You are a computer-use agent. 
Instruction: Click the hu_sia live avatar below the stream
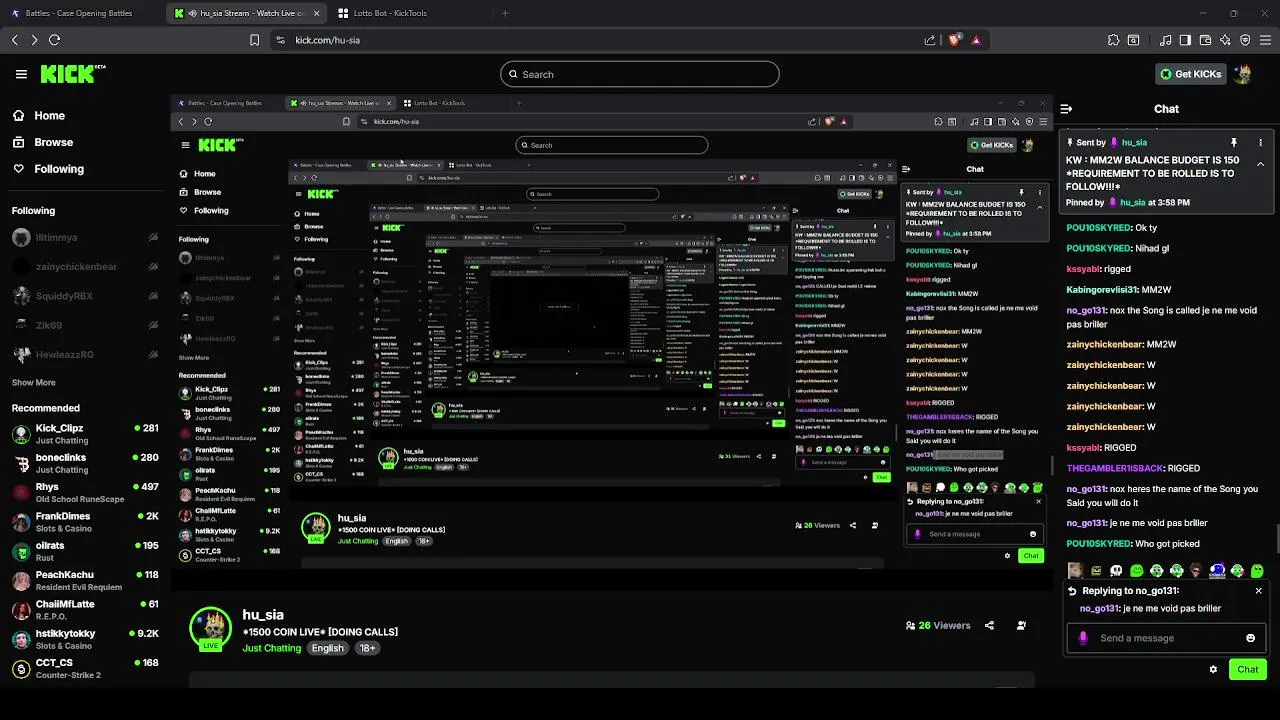[210, 629]
